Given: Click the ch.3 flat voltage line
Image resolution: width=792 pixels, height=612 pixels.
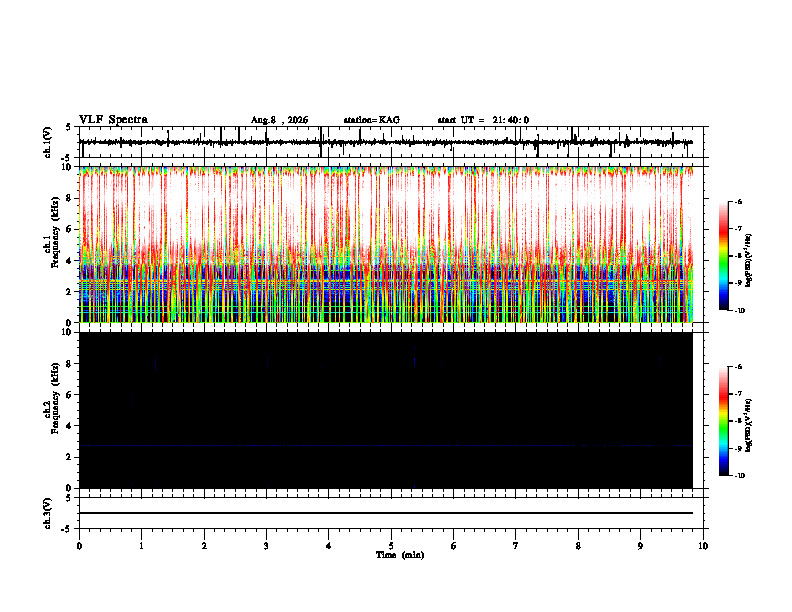Looking at the screenshot, I should coord(385,513).
